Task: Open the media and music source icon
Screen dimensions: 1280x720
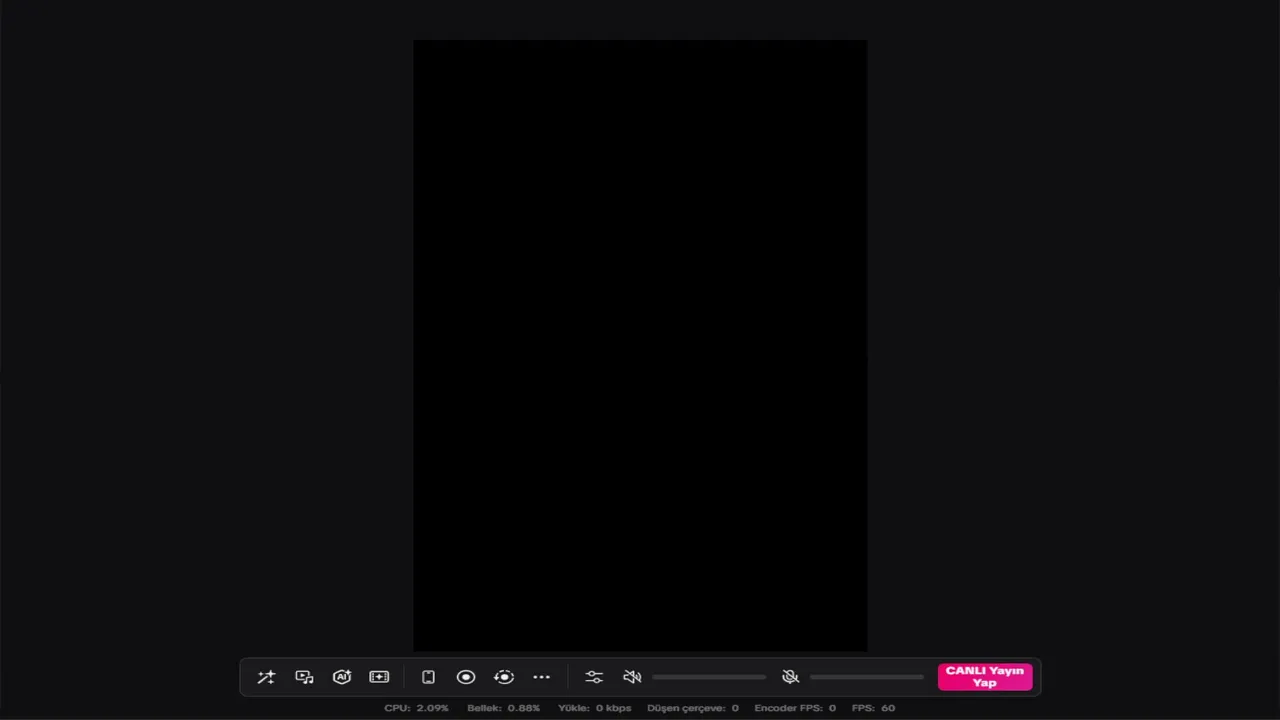Action: point(304,677)
